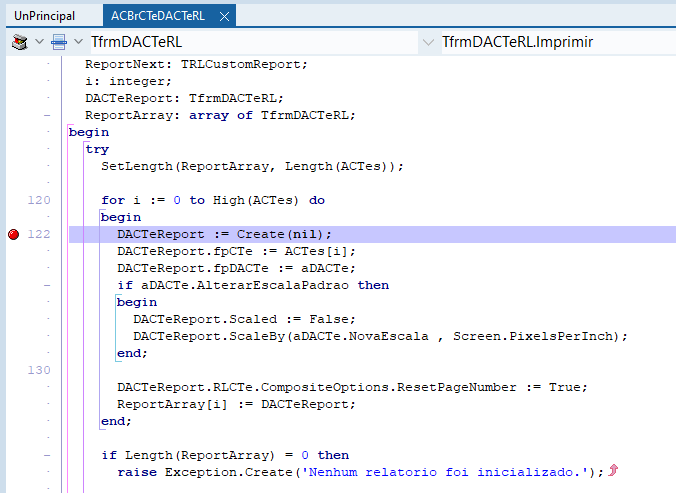Click 'SetLength(ReportArray, Length(ACTes));' line

[252, 166]
